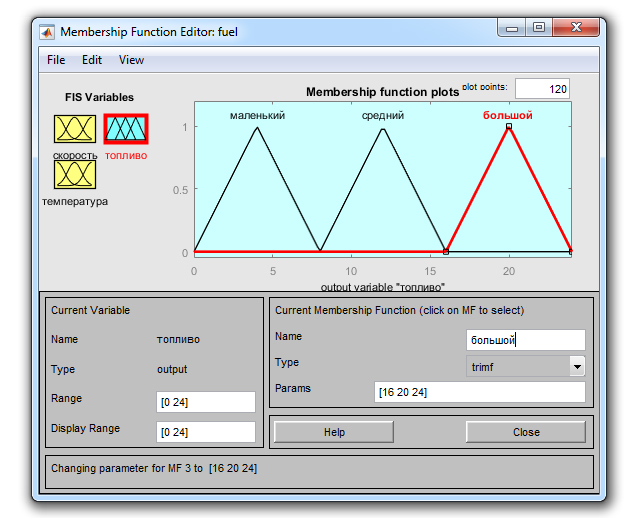640x518 pixels.
Task: Open the View menu
Action: click(x=131, y=60)
